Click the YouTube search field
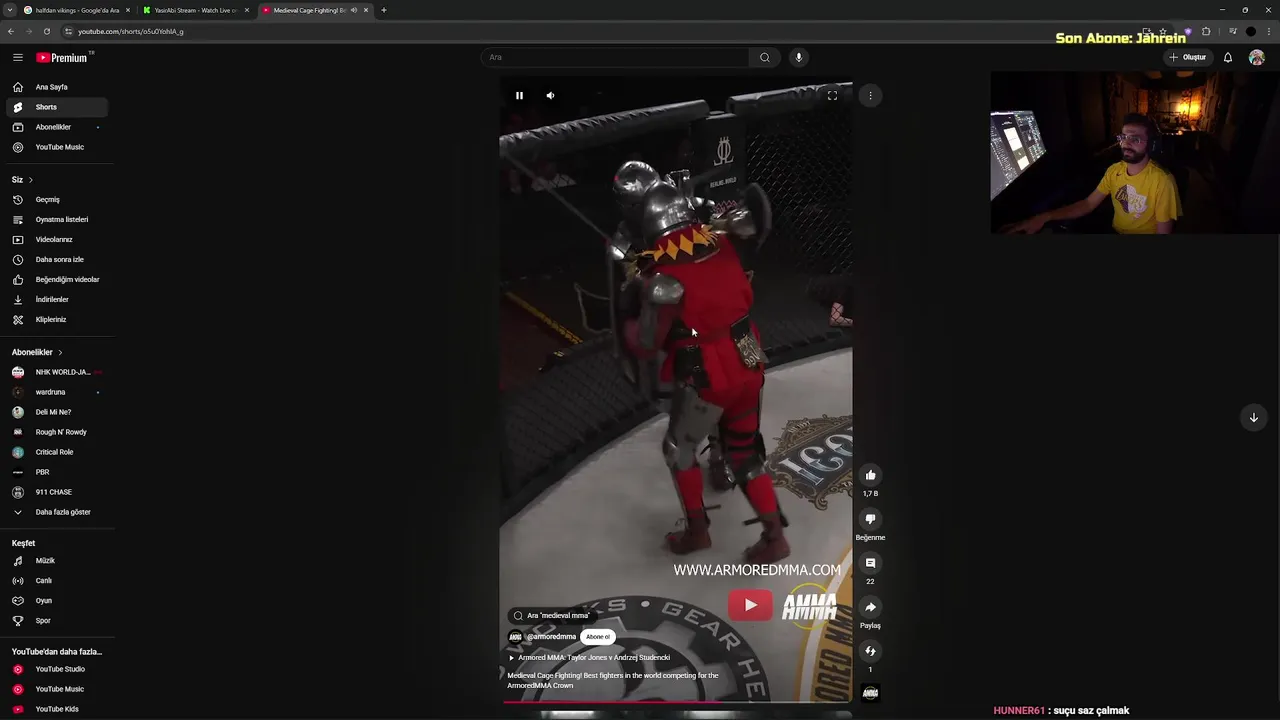1280x720 pixels. [x=615, y=57]
